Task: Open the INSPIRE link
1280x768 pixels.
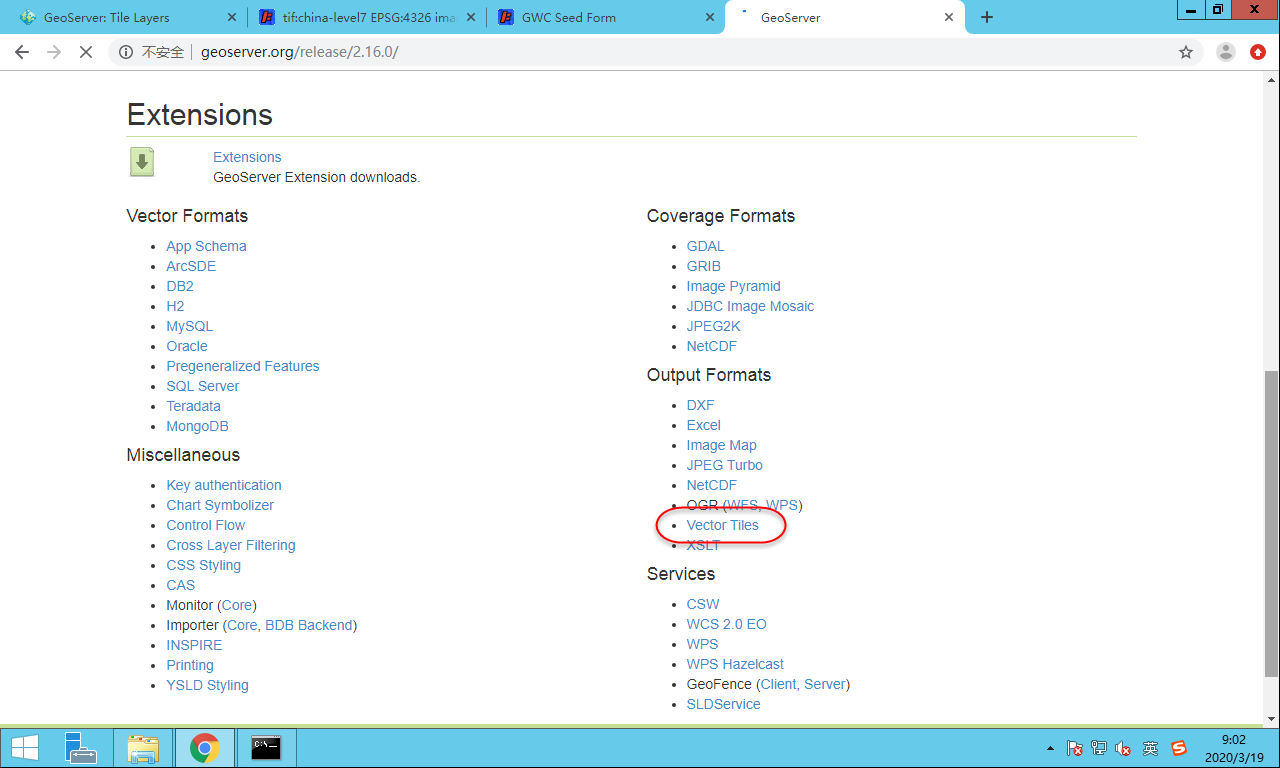Action: pos(194,645)
